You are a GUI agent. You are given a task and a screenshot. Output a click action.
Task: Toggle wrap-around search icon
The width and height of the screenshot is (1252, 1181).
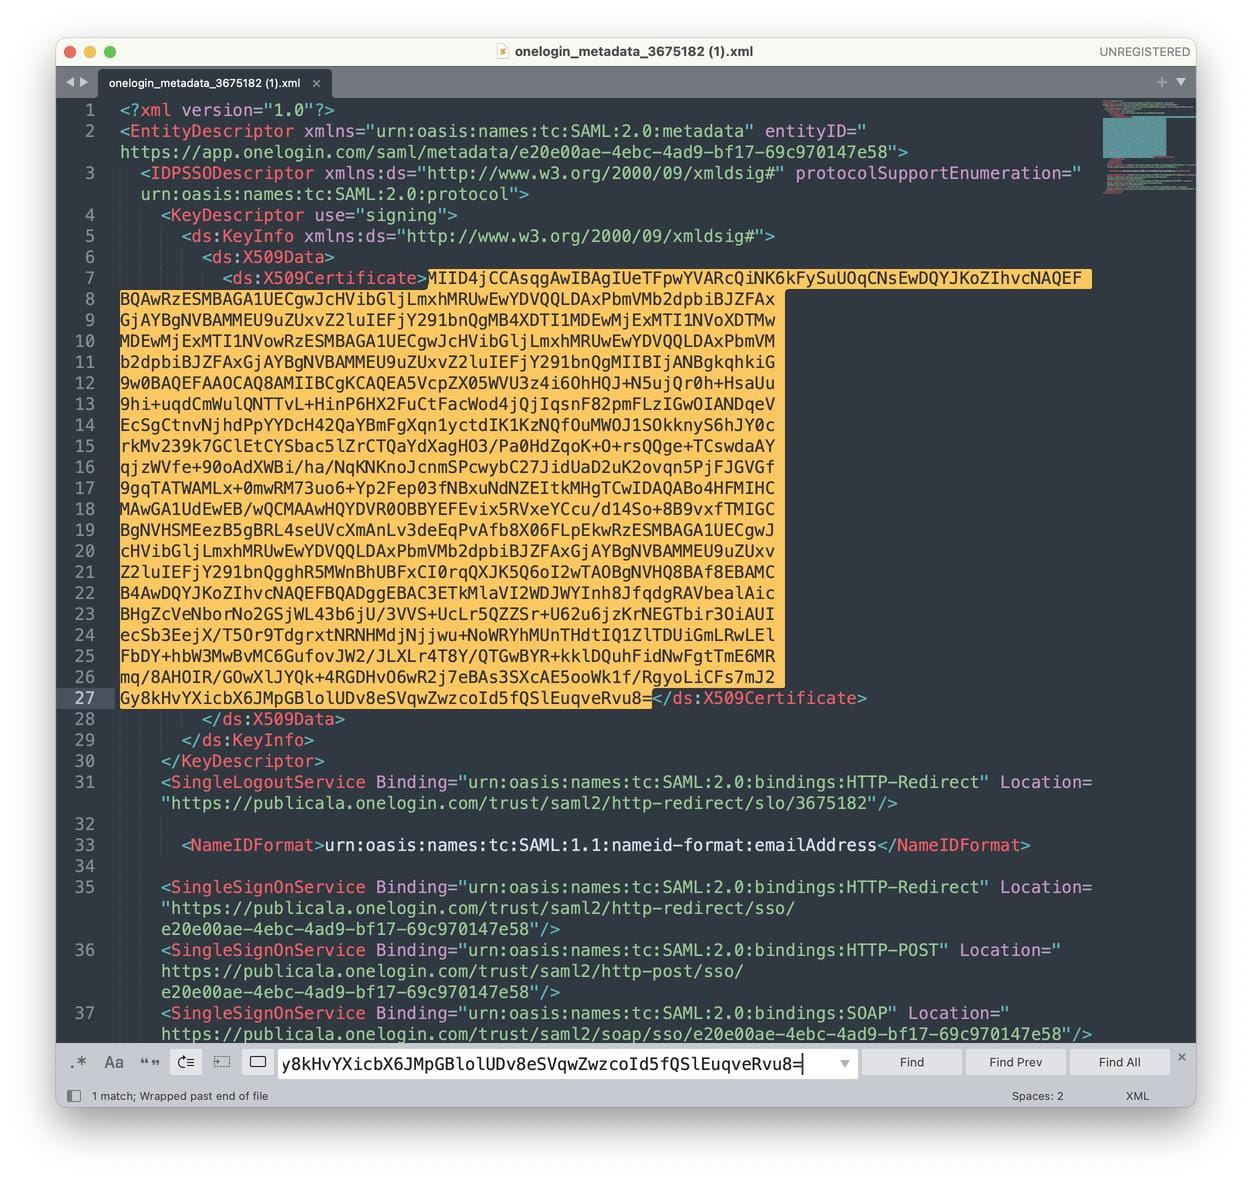tap(186, 1062)
